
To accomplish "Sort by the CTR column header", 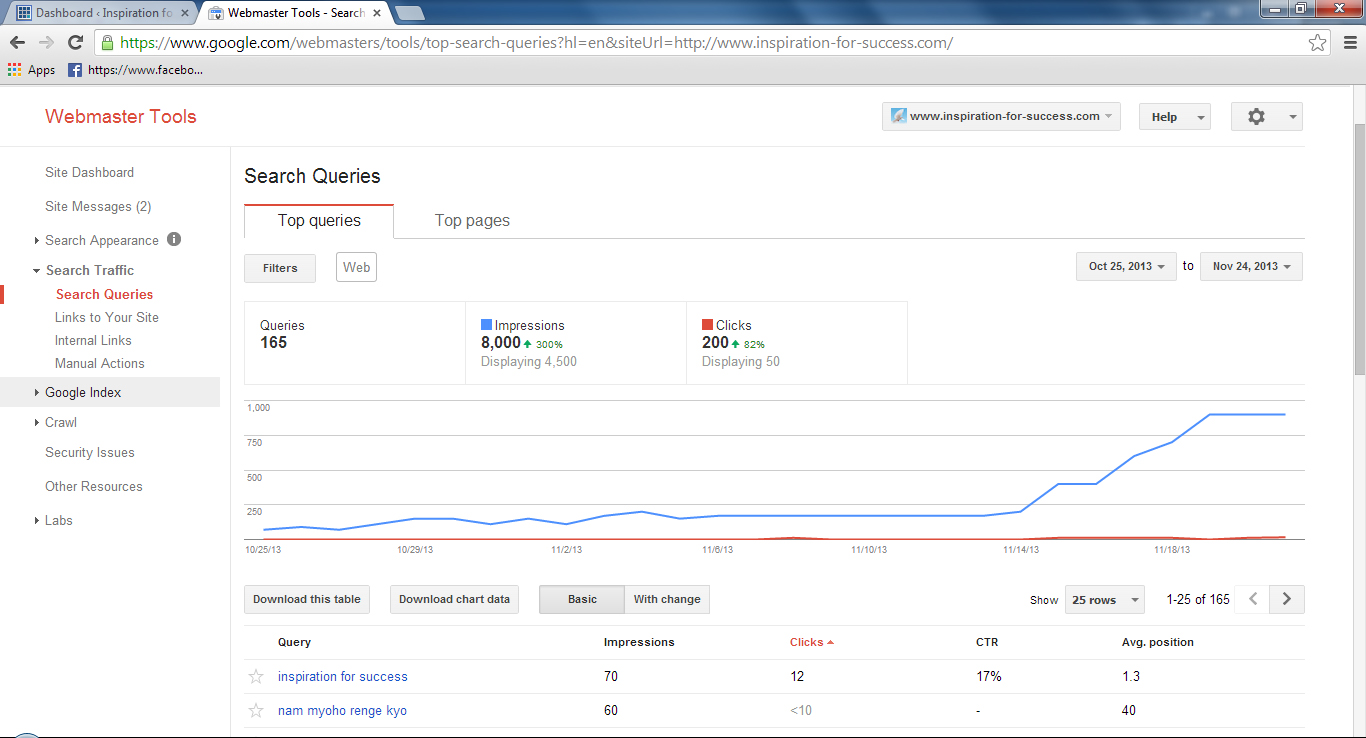I will point(987,642).
